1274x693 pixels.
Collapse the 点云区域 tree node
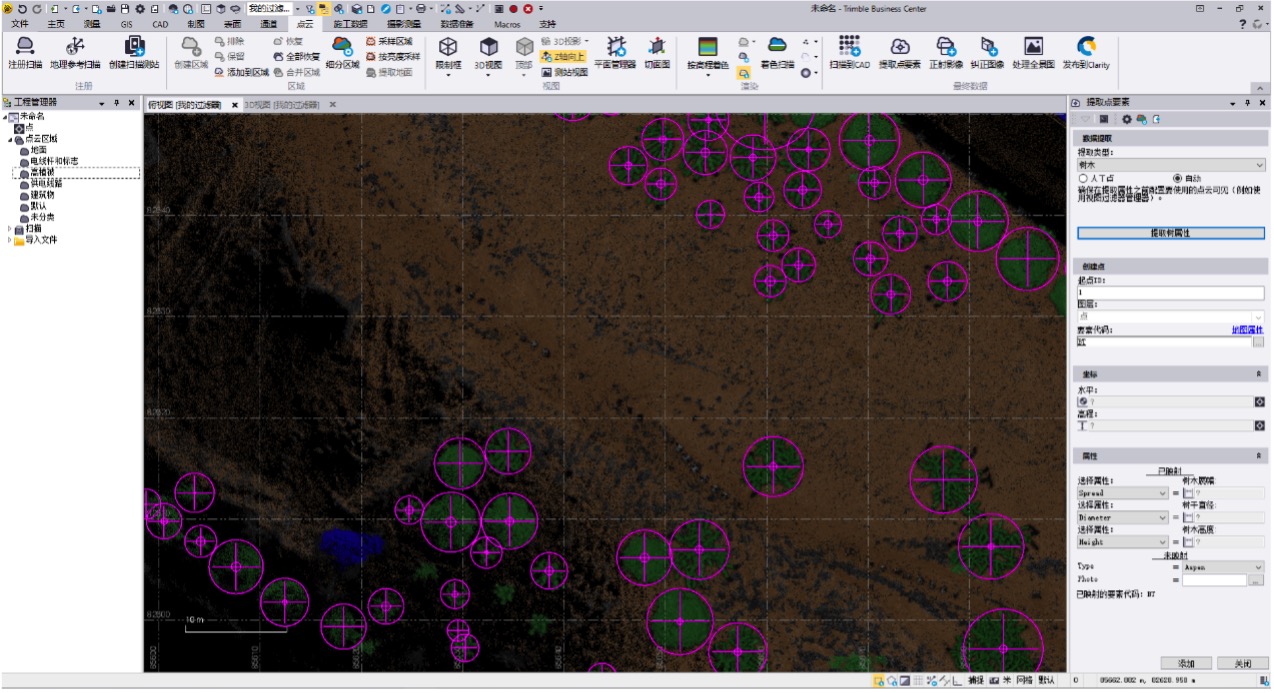tap(9, 139)
